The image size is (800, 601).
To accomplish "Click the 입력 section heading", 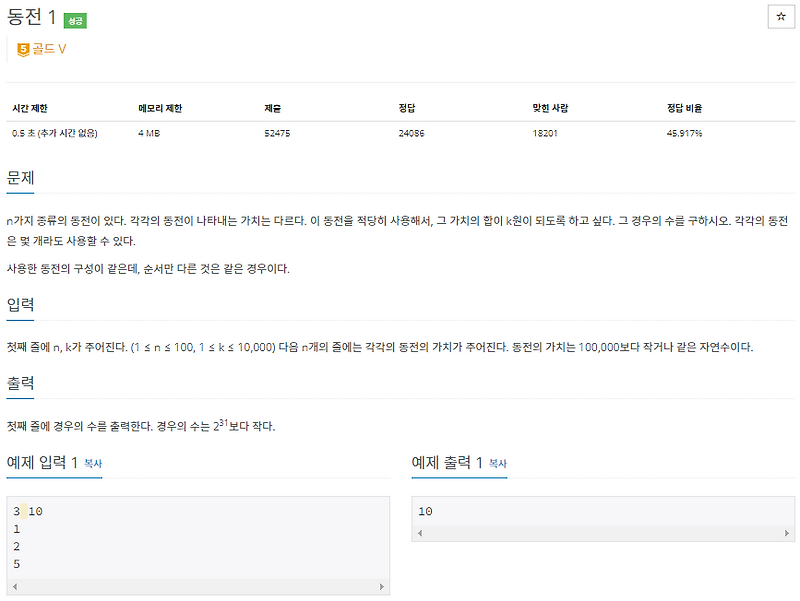I will pos(19,303).
